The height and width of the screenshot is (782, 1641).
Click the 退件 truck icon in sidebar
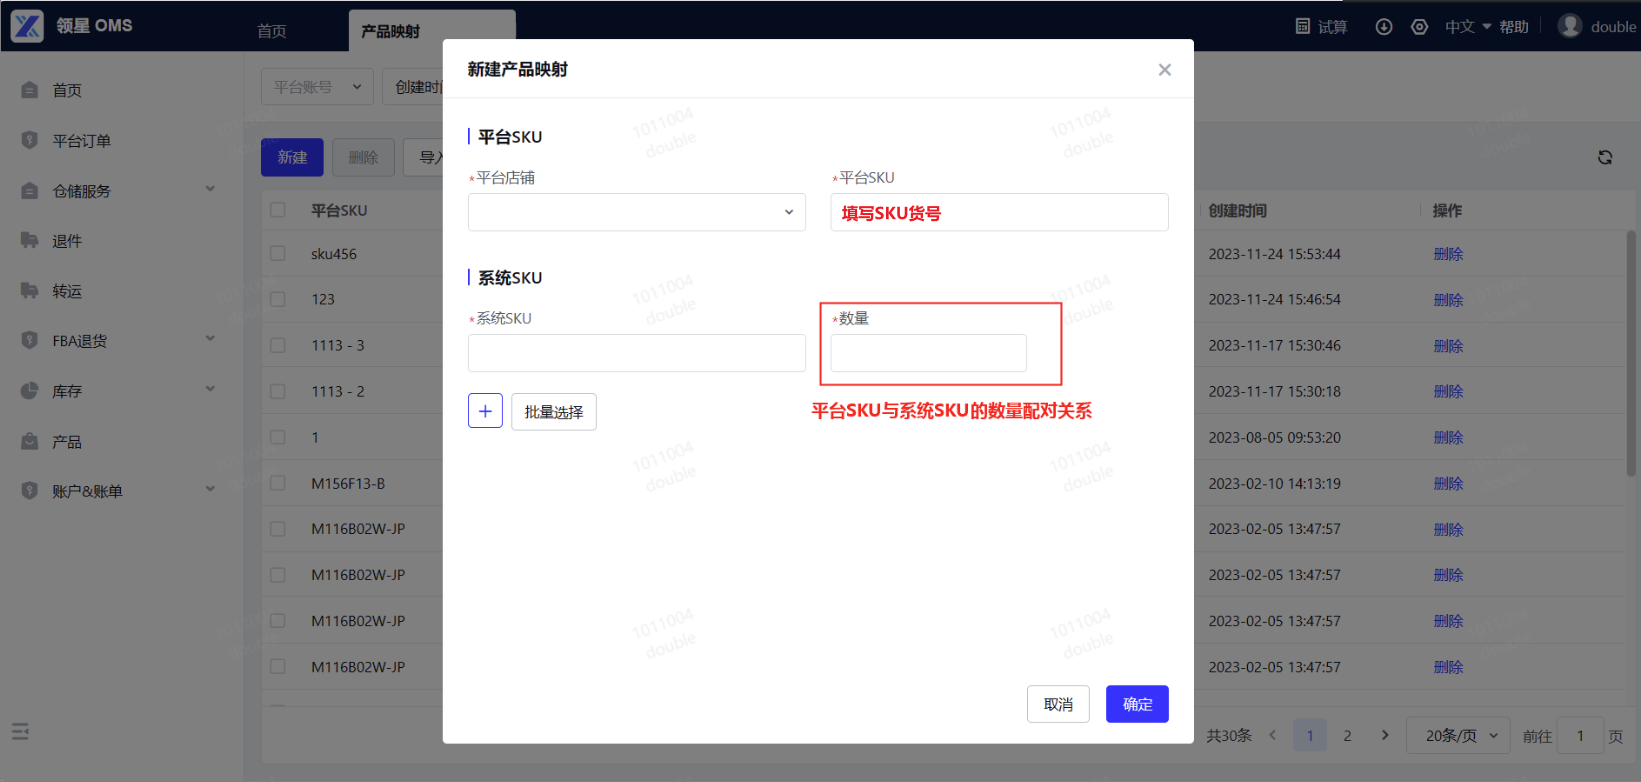[x=30, y=240]
